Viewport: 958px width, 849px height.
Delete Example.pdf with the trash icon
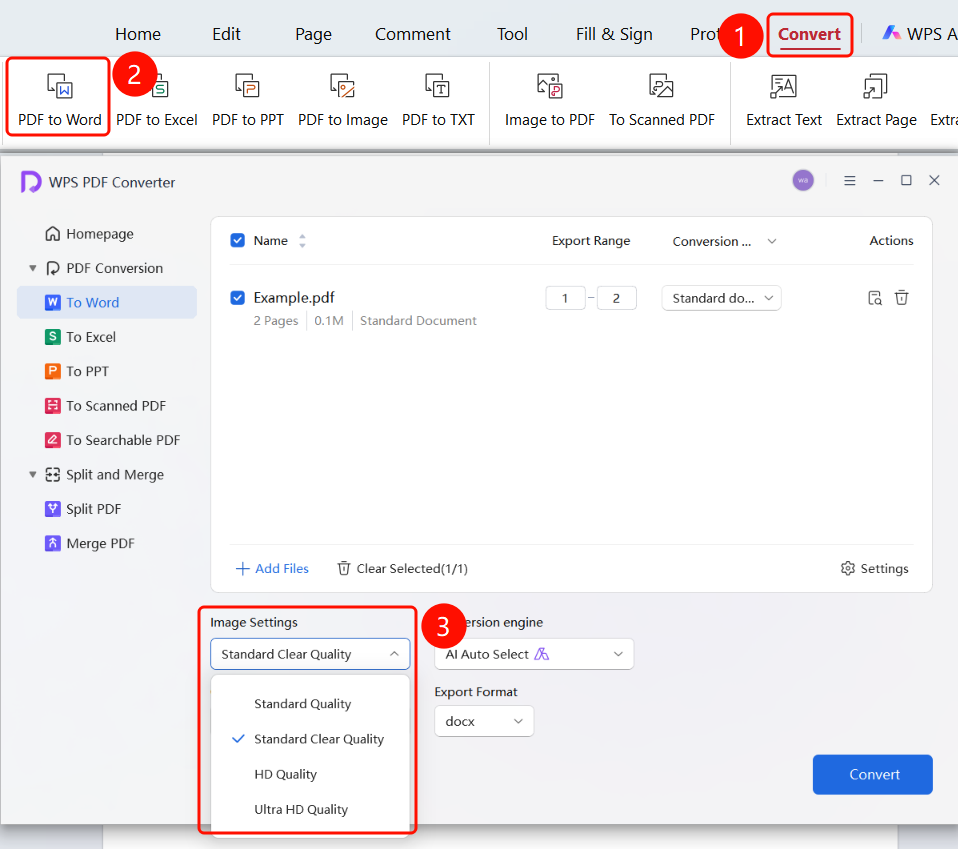tap(902, 298)
